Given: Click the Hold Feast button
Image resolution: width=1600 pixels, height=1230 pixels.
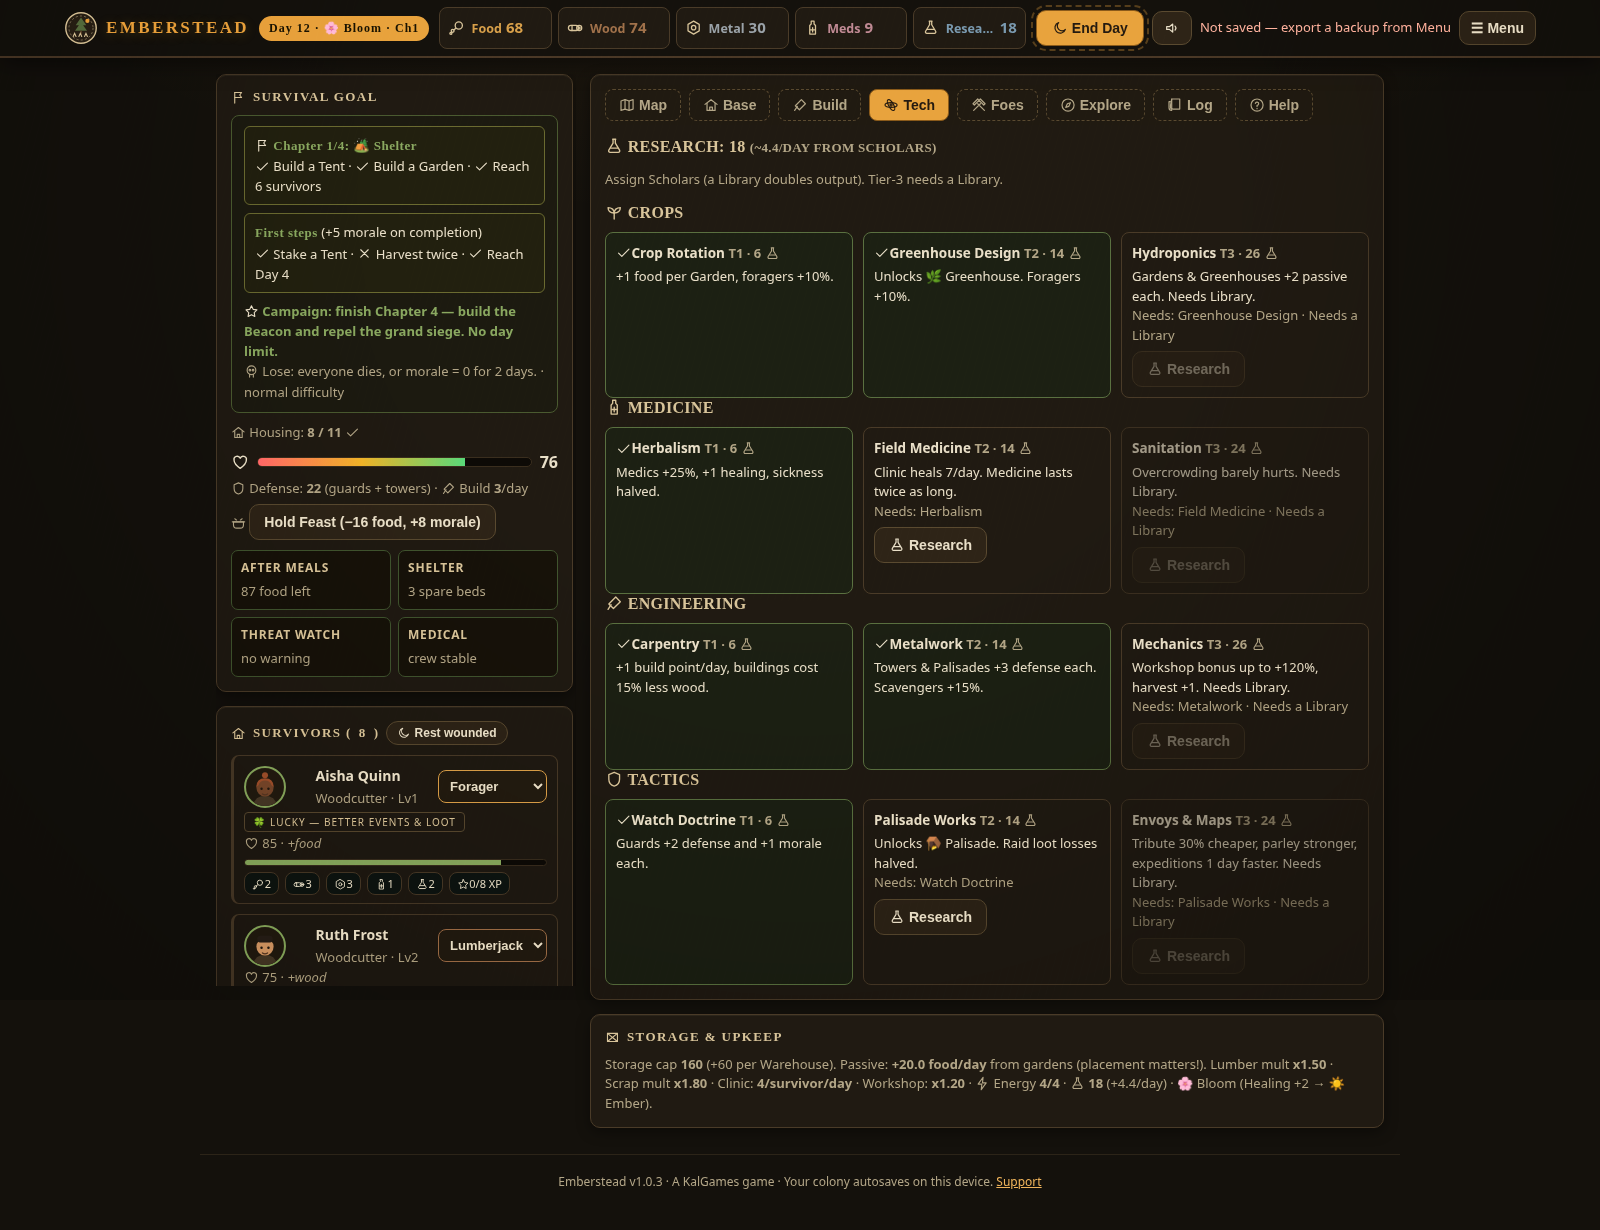Looking at the screenshot, I should click(x=372, y=522).
